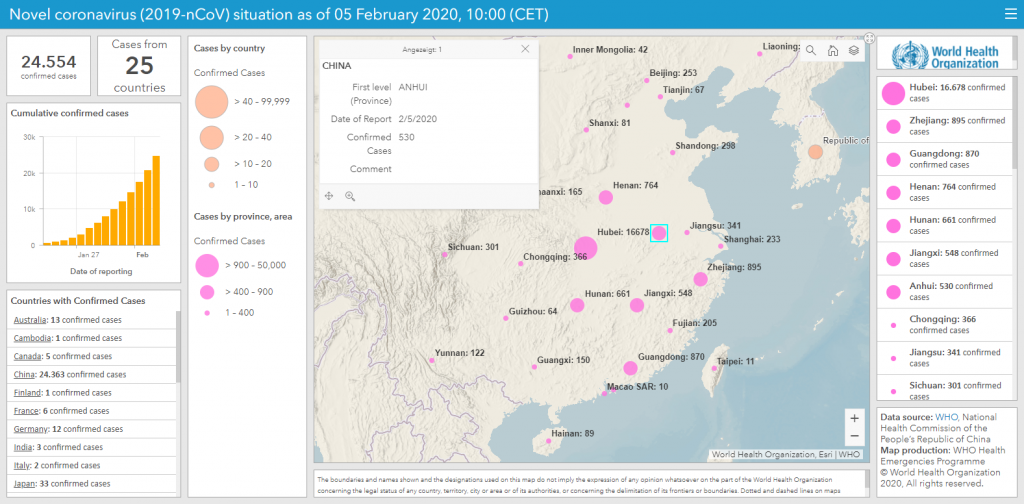This screenshot has width=1024, height=504.
Task: Open the map search tool
Action: point(810,50)
